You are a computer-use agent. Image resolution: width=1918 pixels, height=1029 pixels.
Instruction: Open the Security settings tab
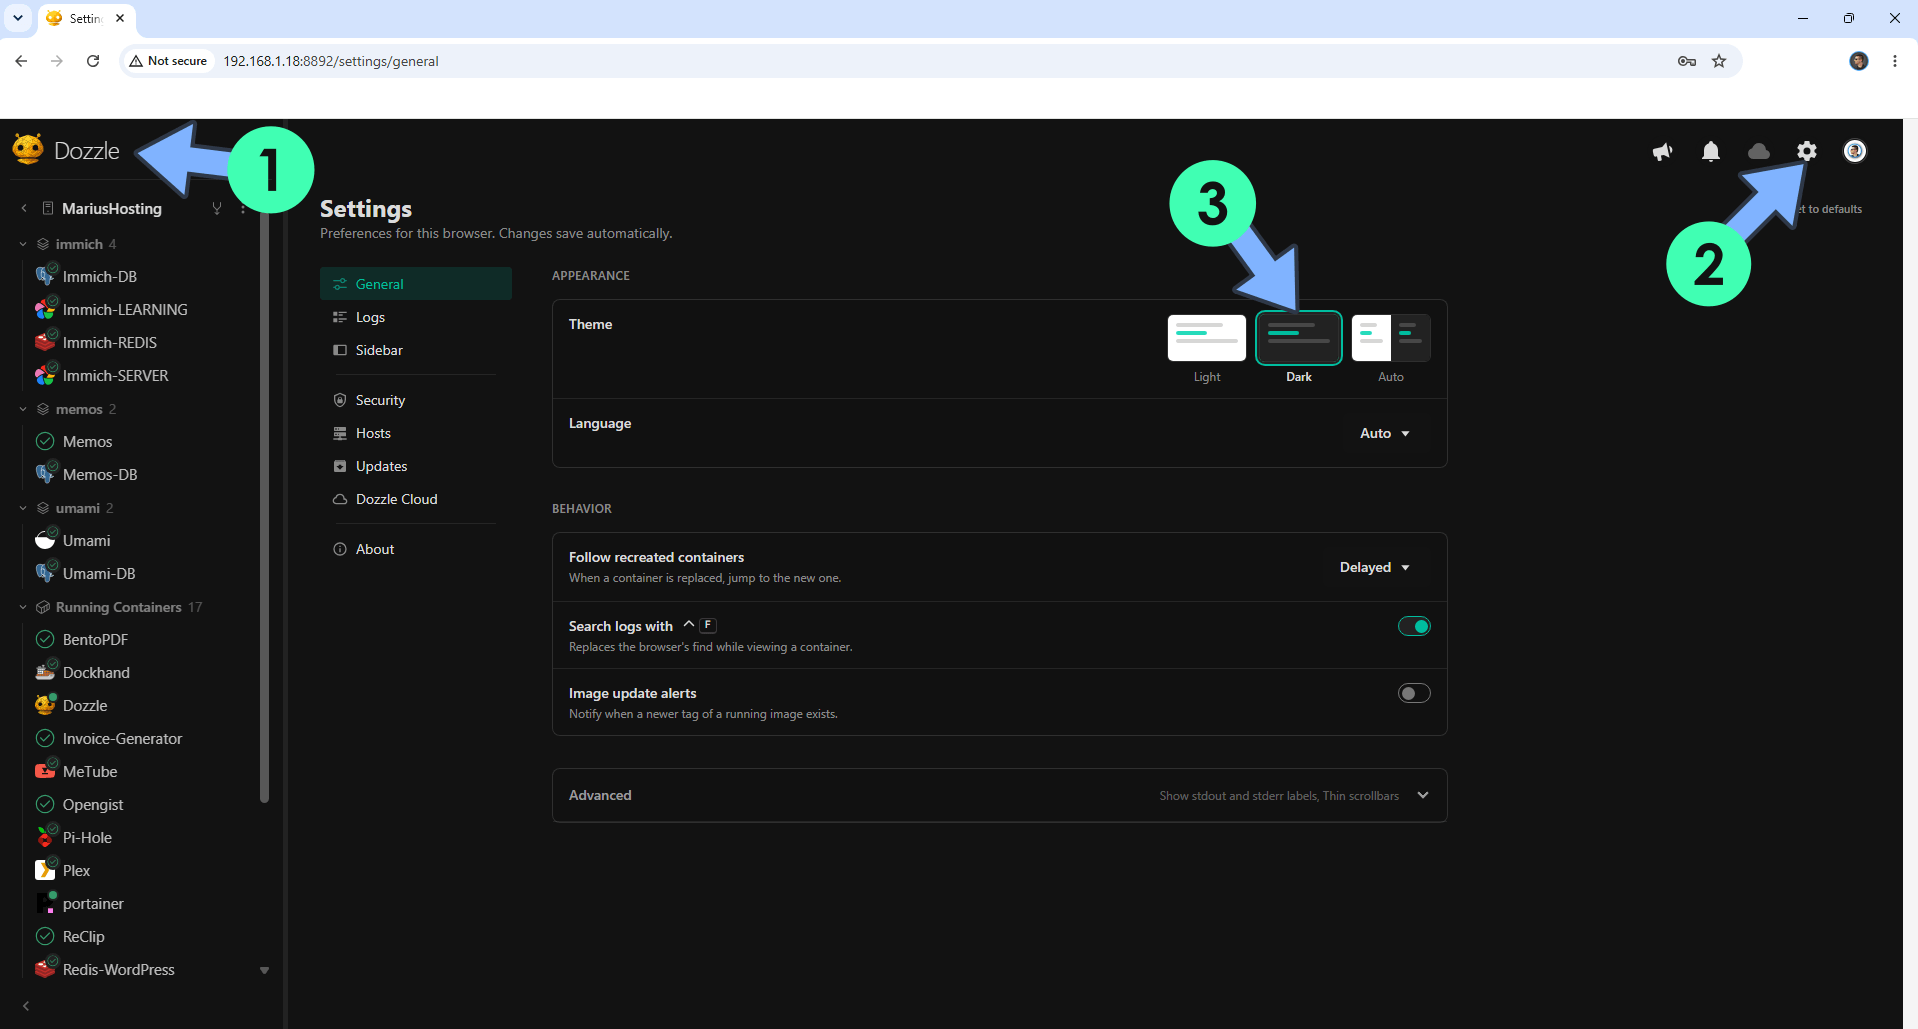tap(416, 400)
